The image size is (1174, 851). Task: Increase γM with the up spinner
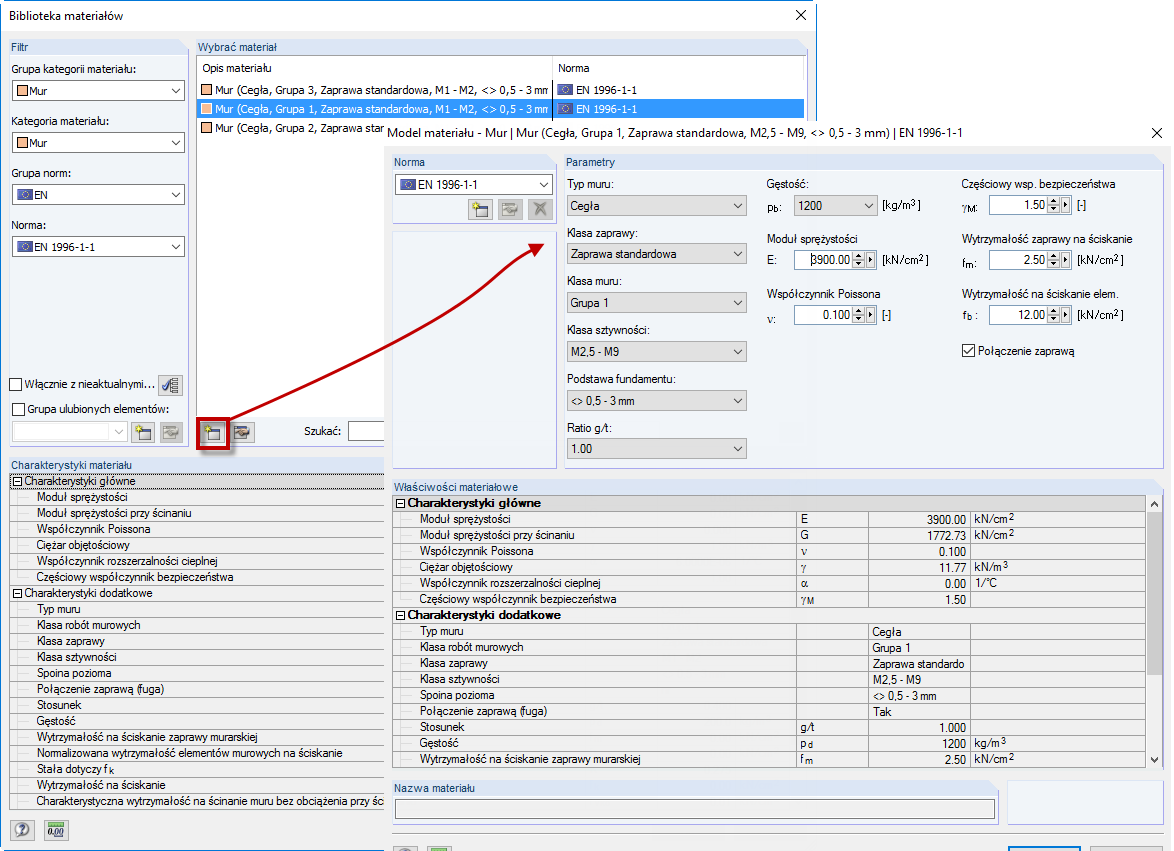pos(1053,201)
